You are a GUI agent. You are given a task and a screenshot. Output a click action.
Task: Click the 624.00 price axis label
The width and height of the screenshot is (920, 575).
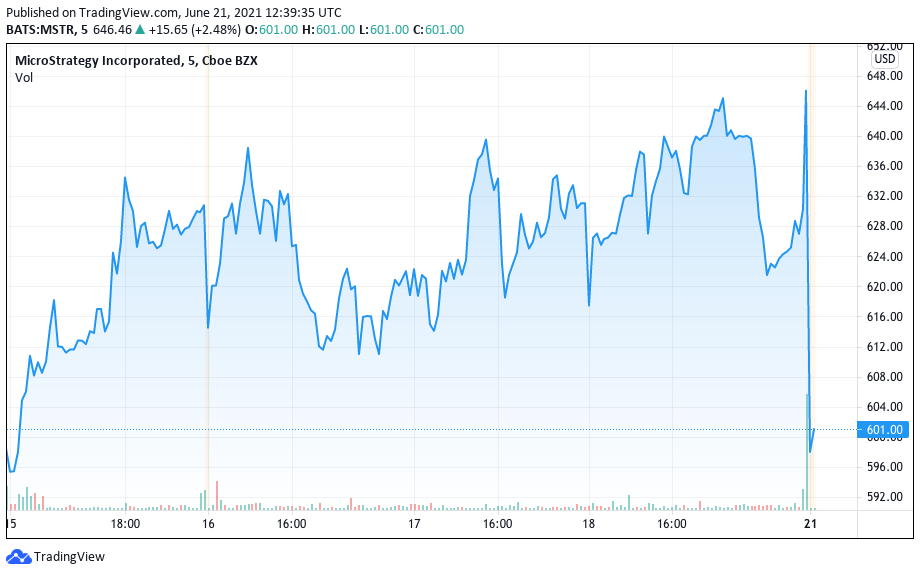[884, 256]
